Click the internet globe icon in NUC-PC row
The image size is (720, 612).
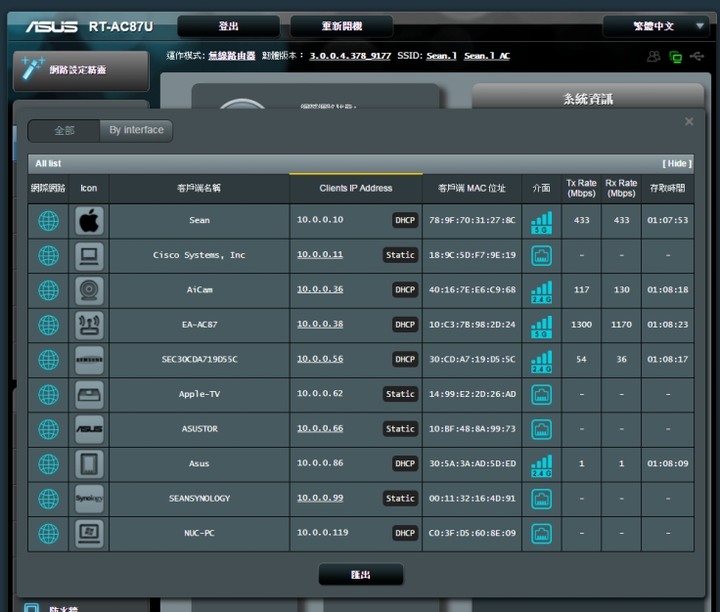[48, 533]
